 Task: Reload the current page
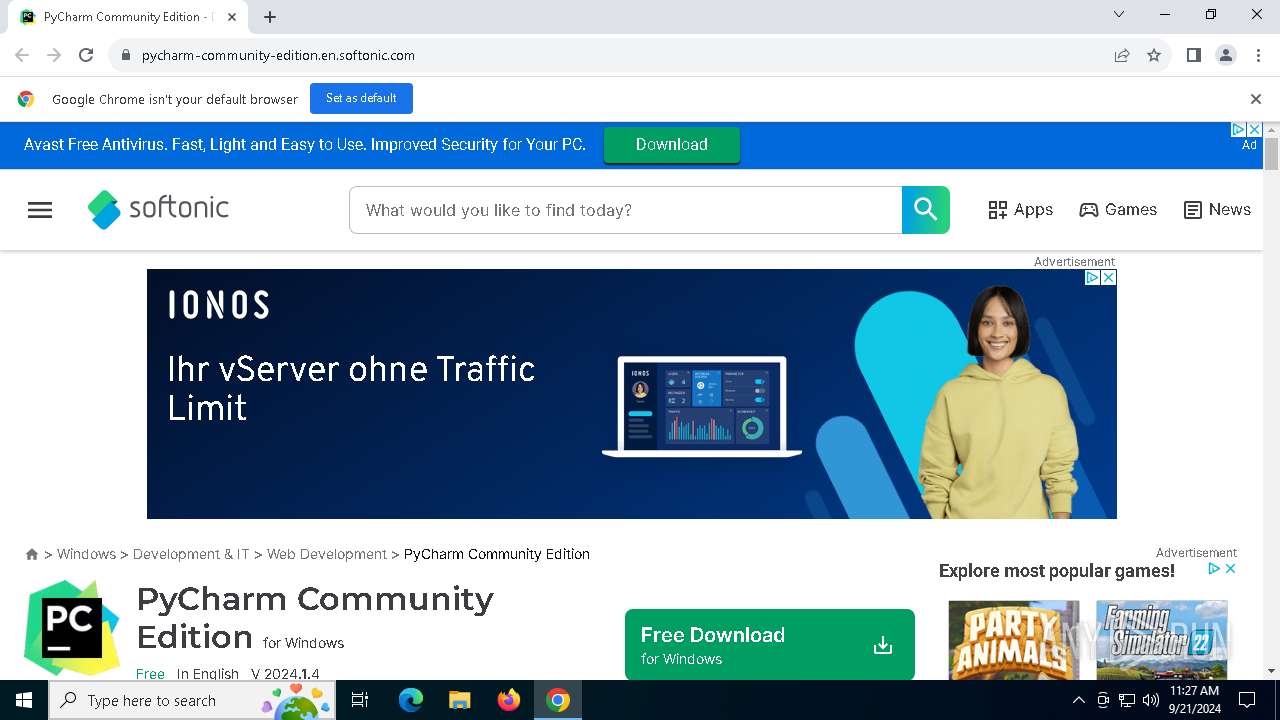86,55
